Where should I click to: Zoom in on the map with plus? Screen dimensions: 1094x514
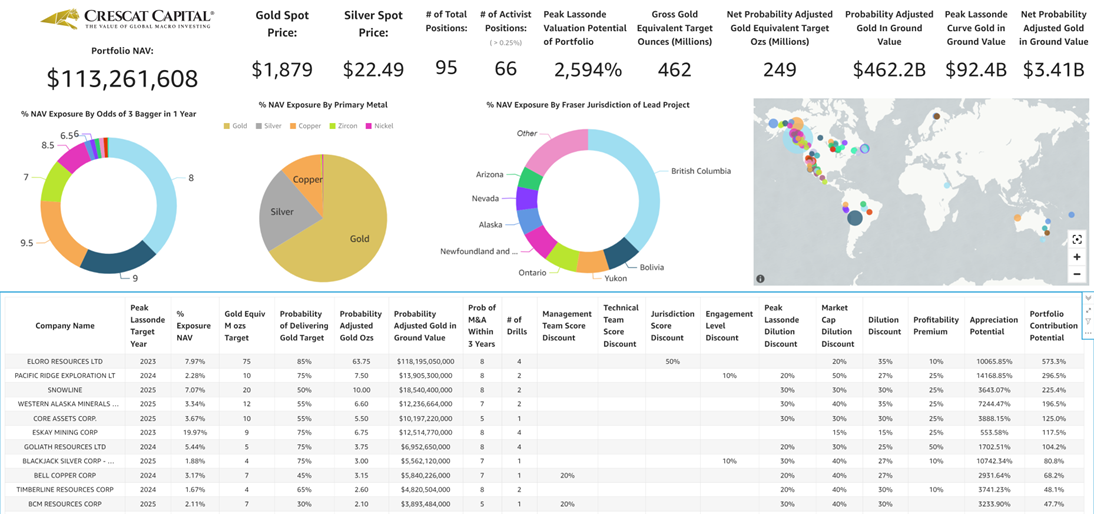(1077, 257)
